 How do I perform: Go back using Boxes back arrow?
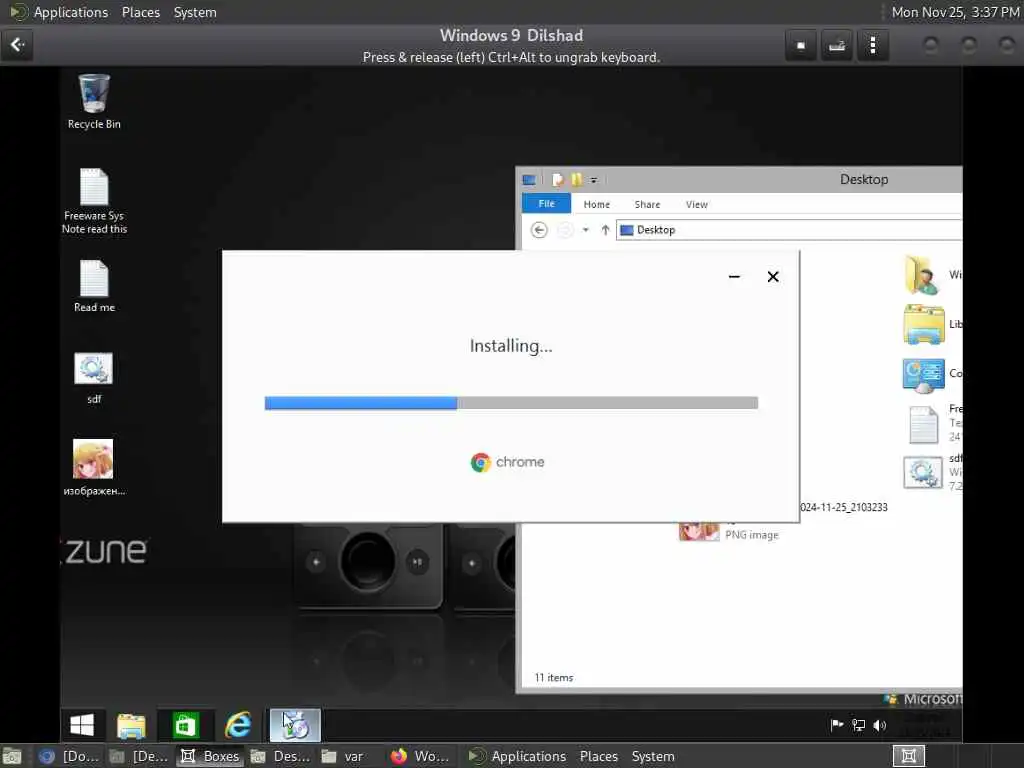(x=18, y=45)
